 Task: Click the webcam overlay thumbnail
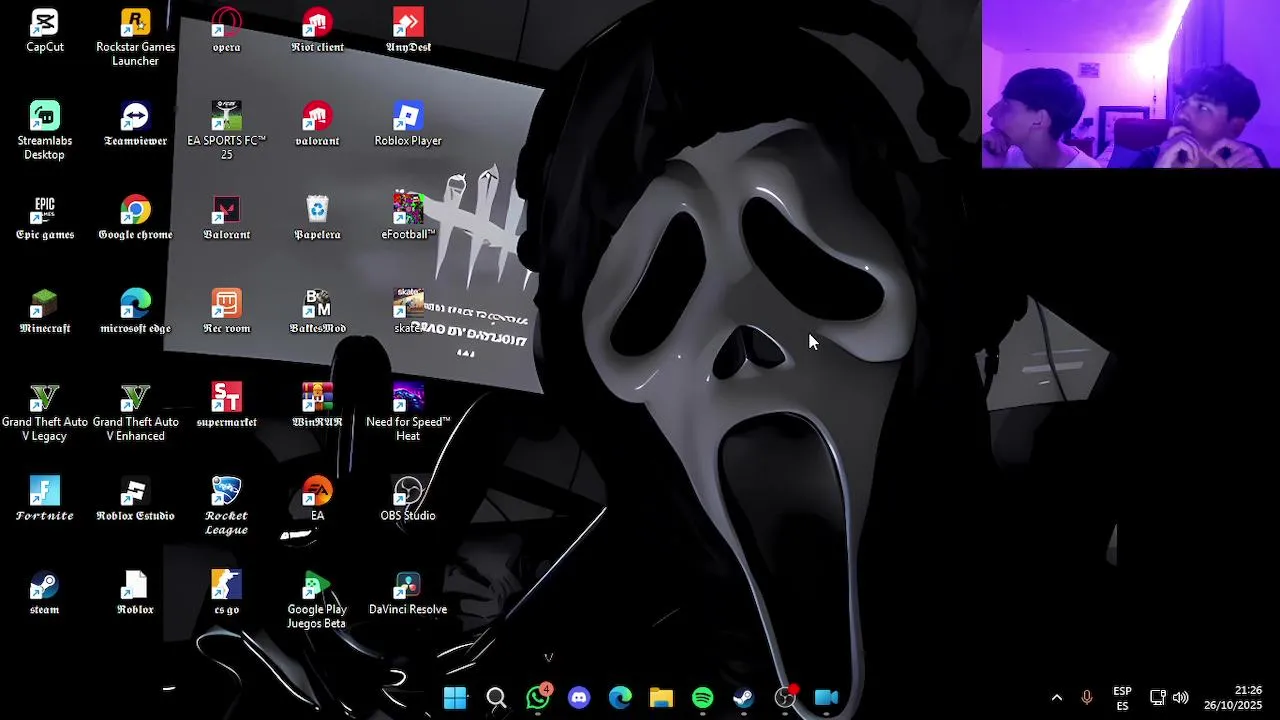tap(1130, 83)
